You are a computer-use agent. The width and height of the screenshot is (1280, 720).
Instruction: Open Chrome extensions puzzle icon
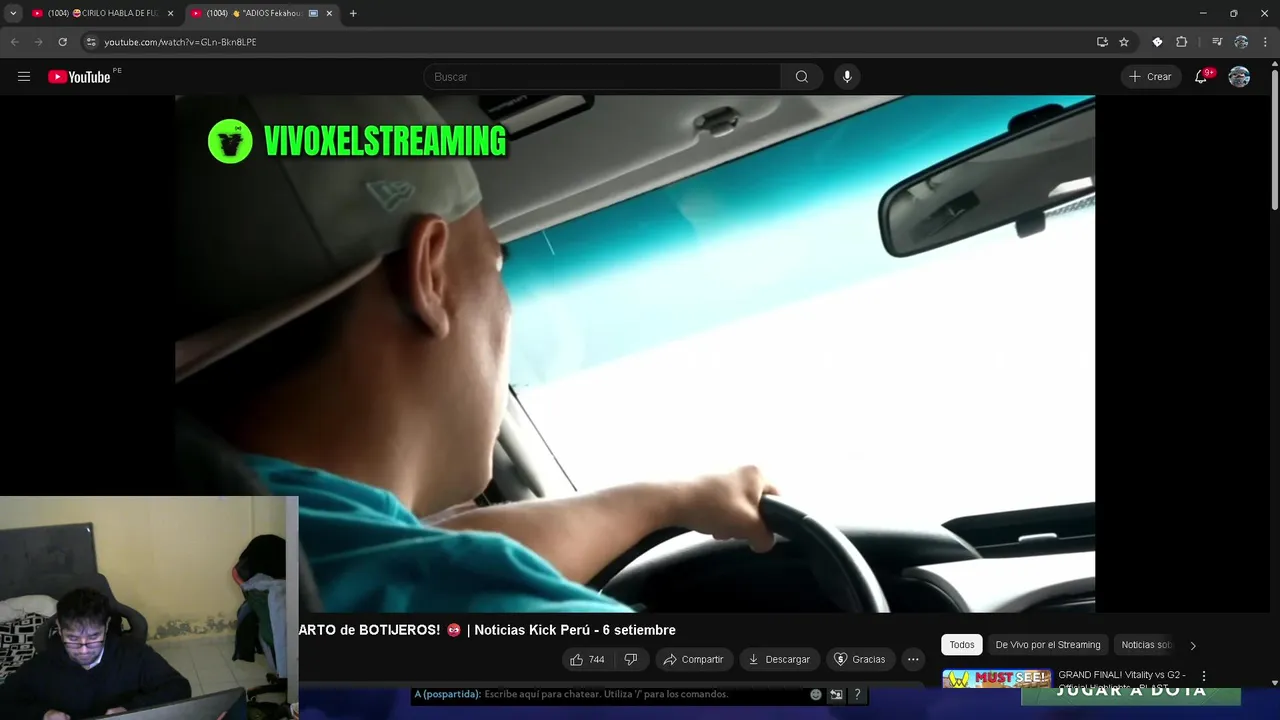pyautogui.click(x=1181, y=42)
